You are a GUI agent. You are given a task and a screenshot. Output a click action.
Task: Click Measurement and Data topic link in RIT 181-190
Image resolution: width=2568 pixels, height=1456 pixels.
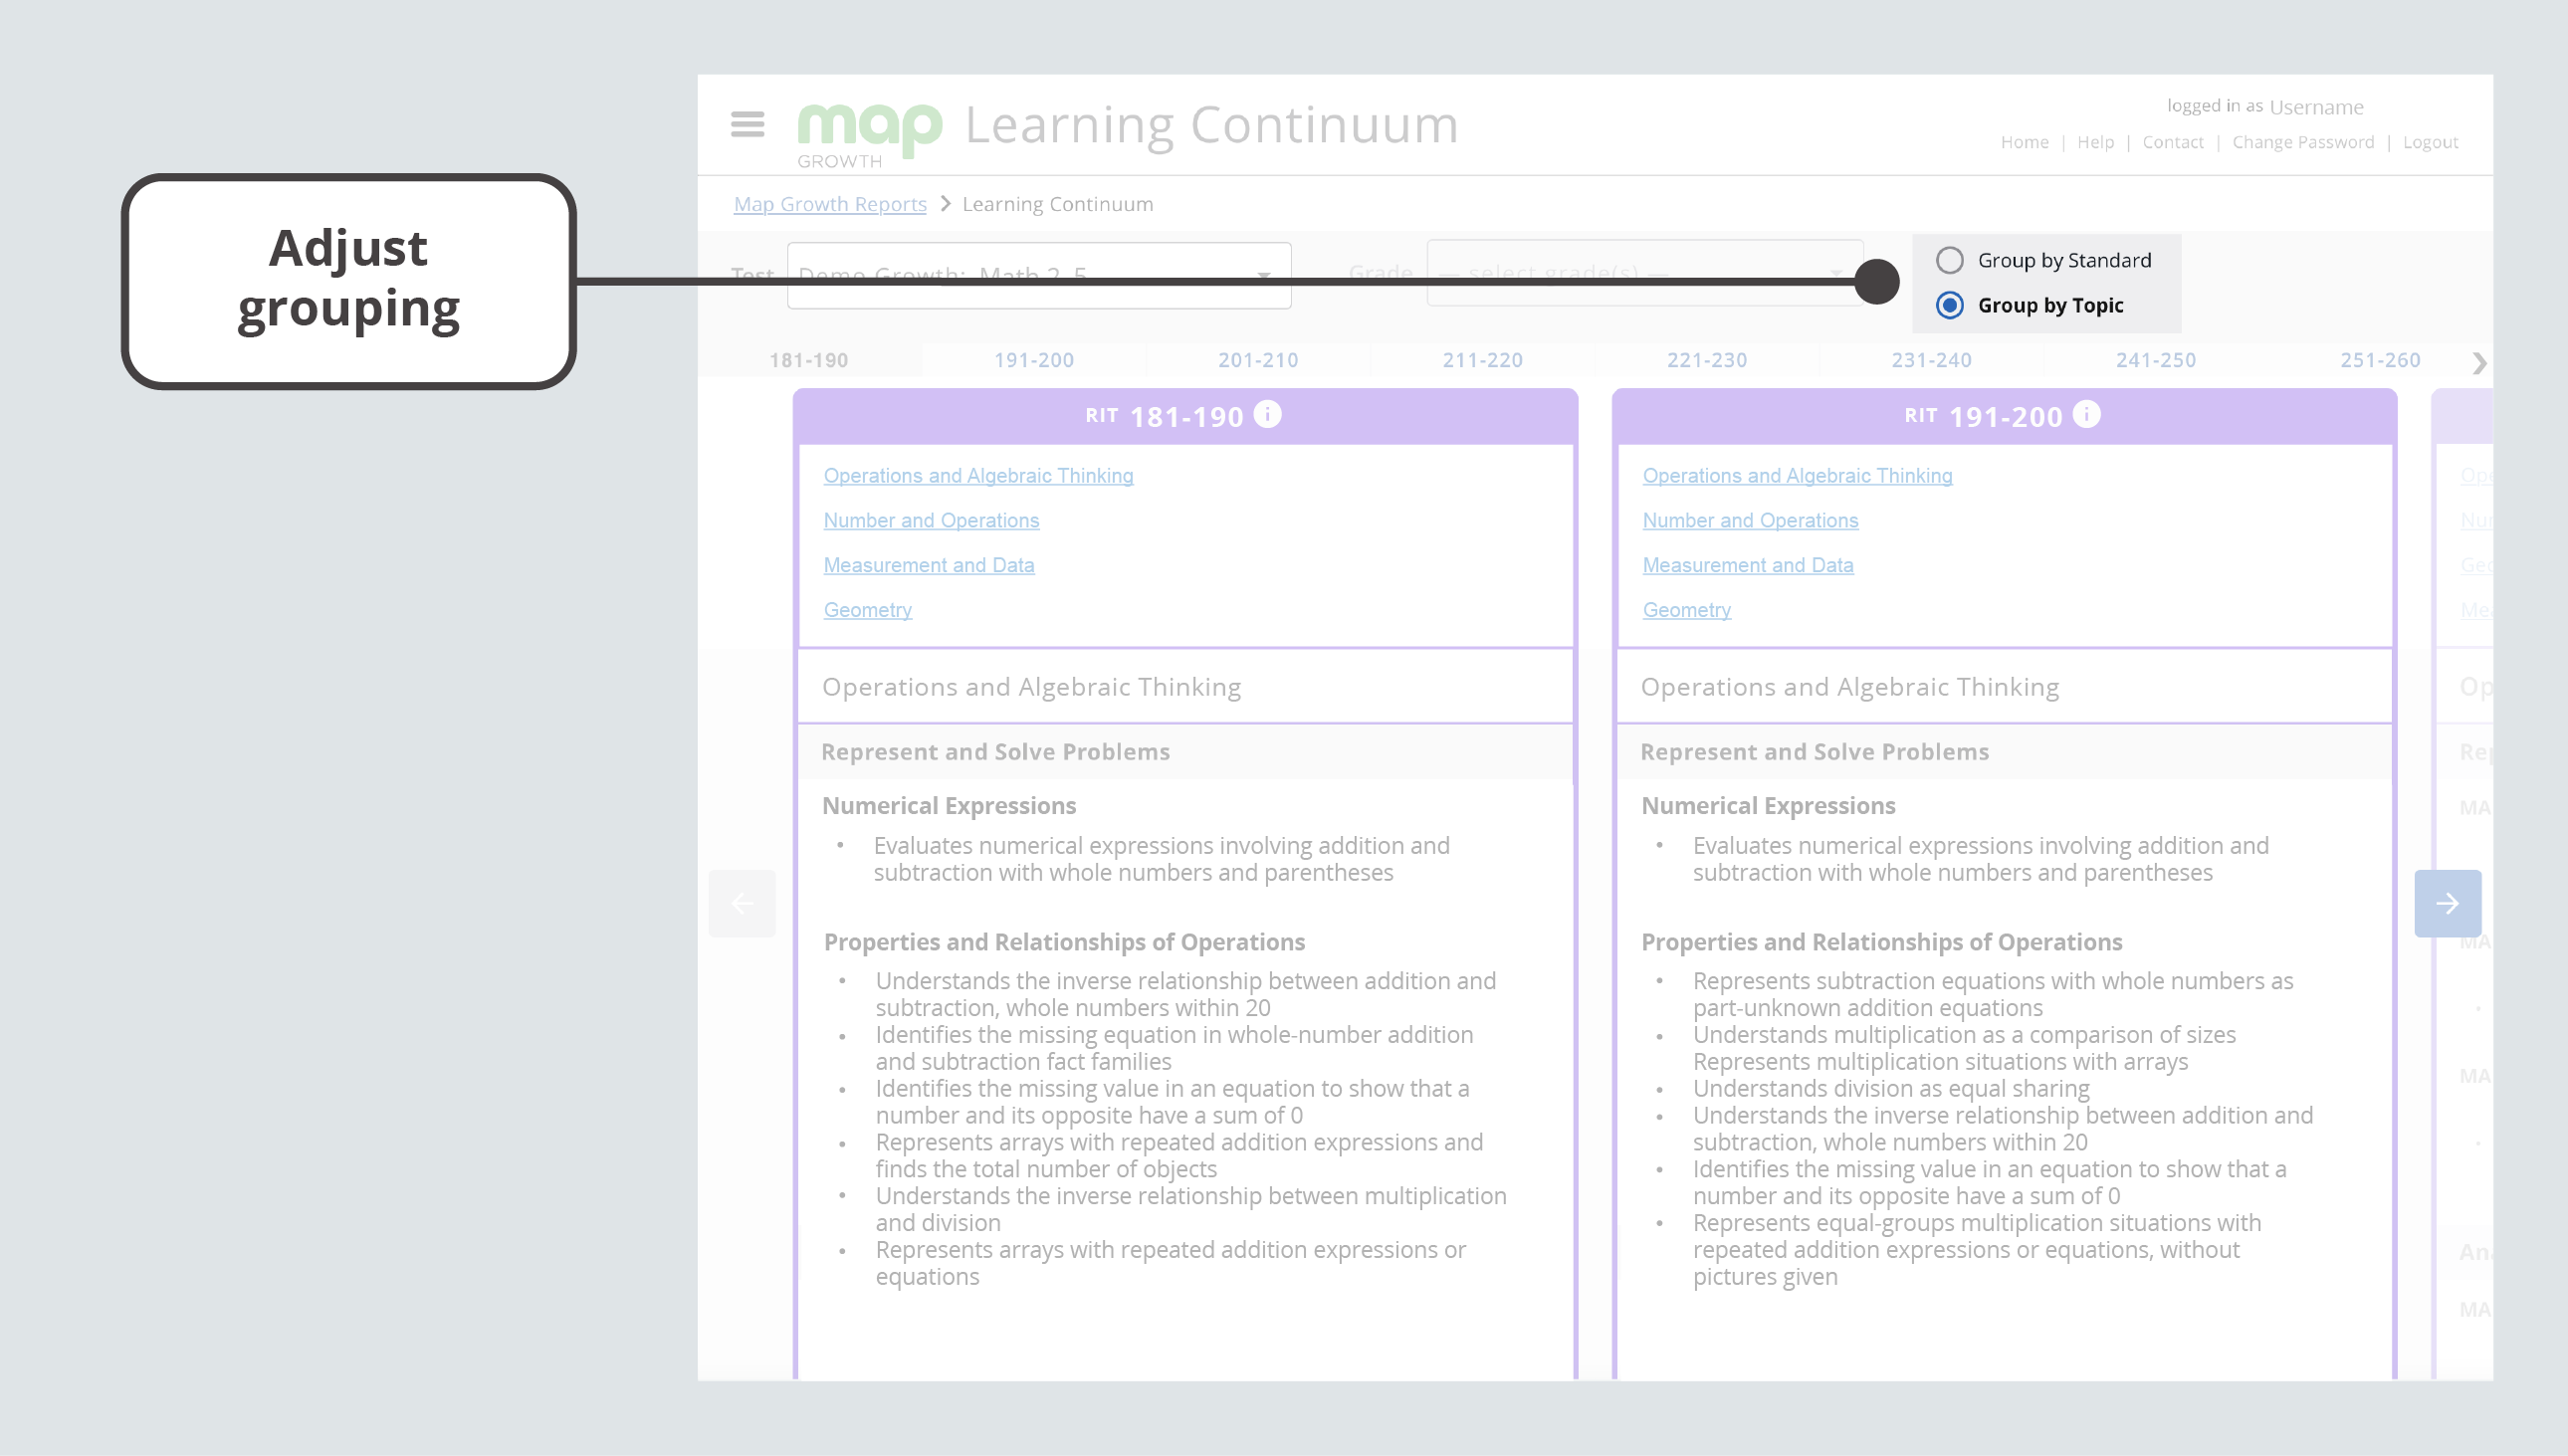coord(928,564)
